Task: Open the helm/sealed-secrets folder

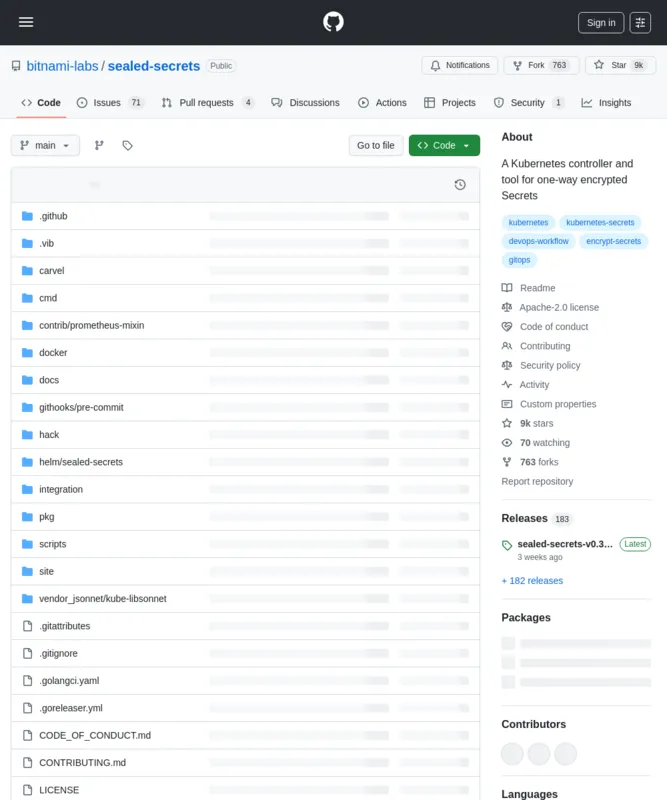Action: tap(81, 462)
